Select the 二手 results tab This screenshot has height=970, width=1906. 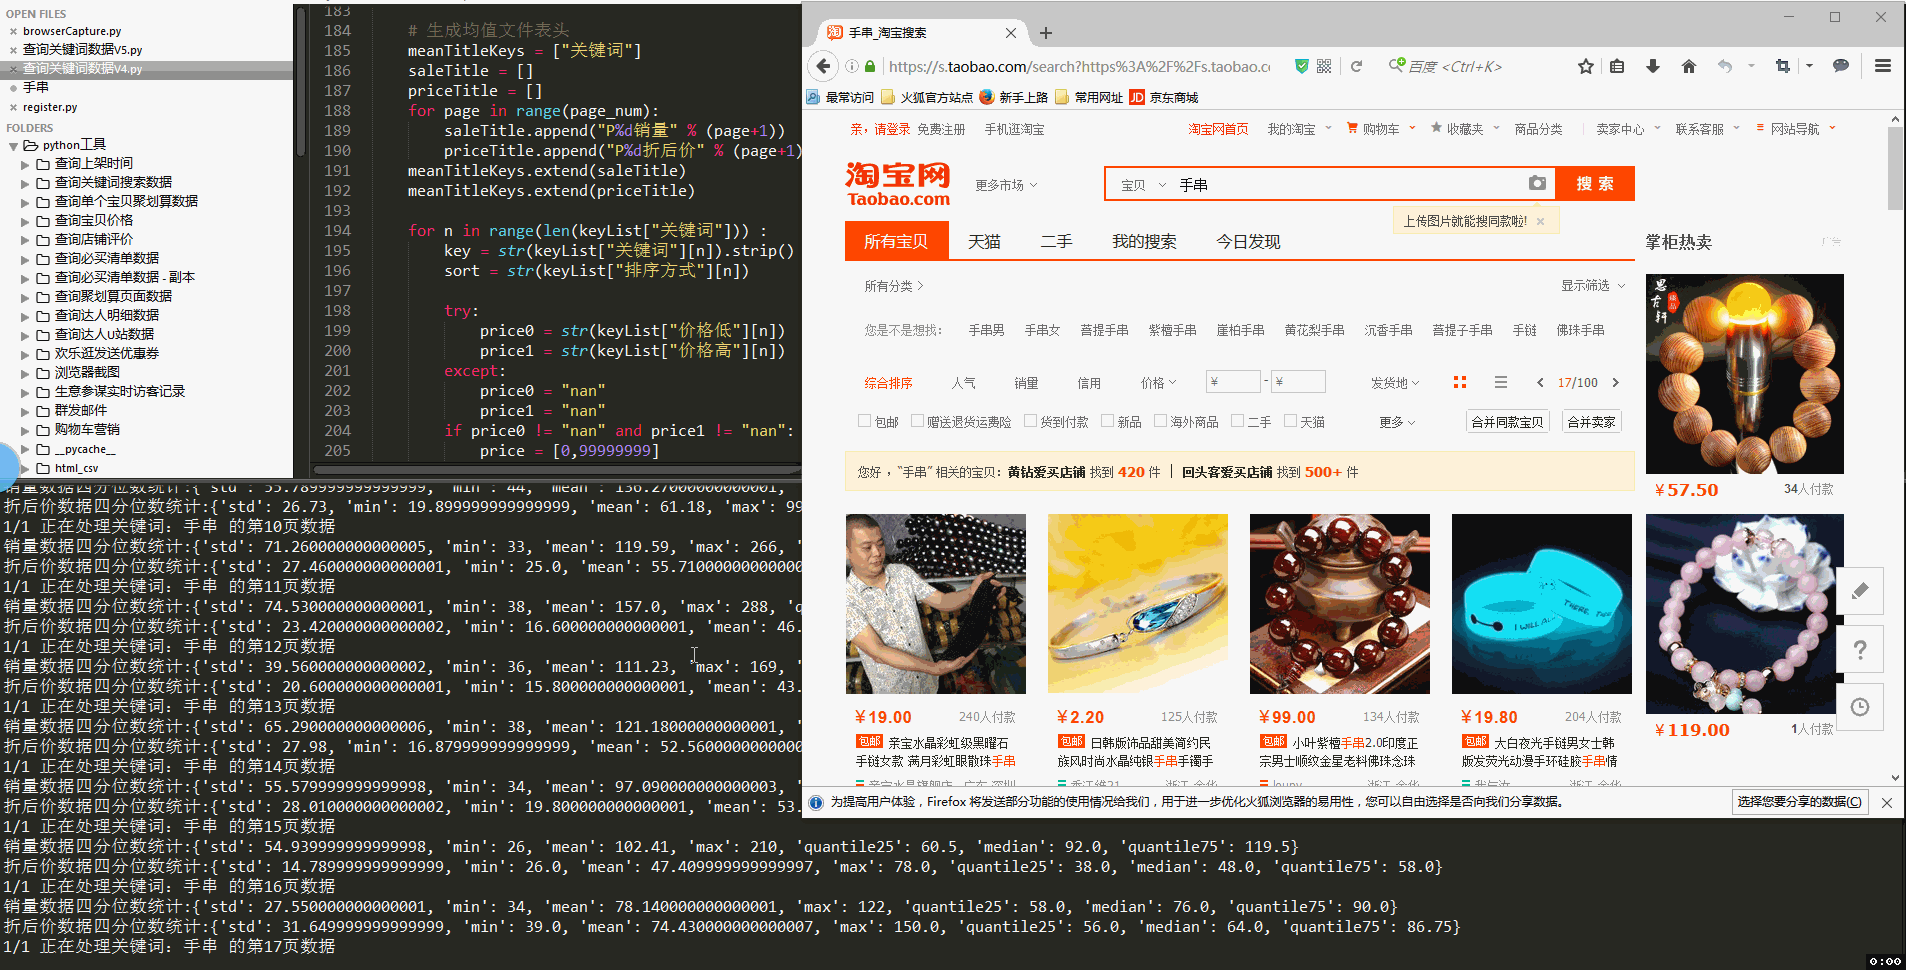pyautogui.click(x=1056, y=242)
